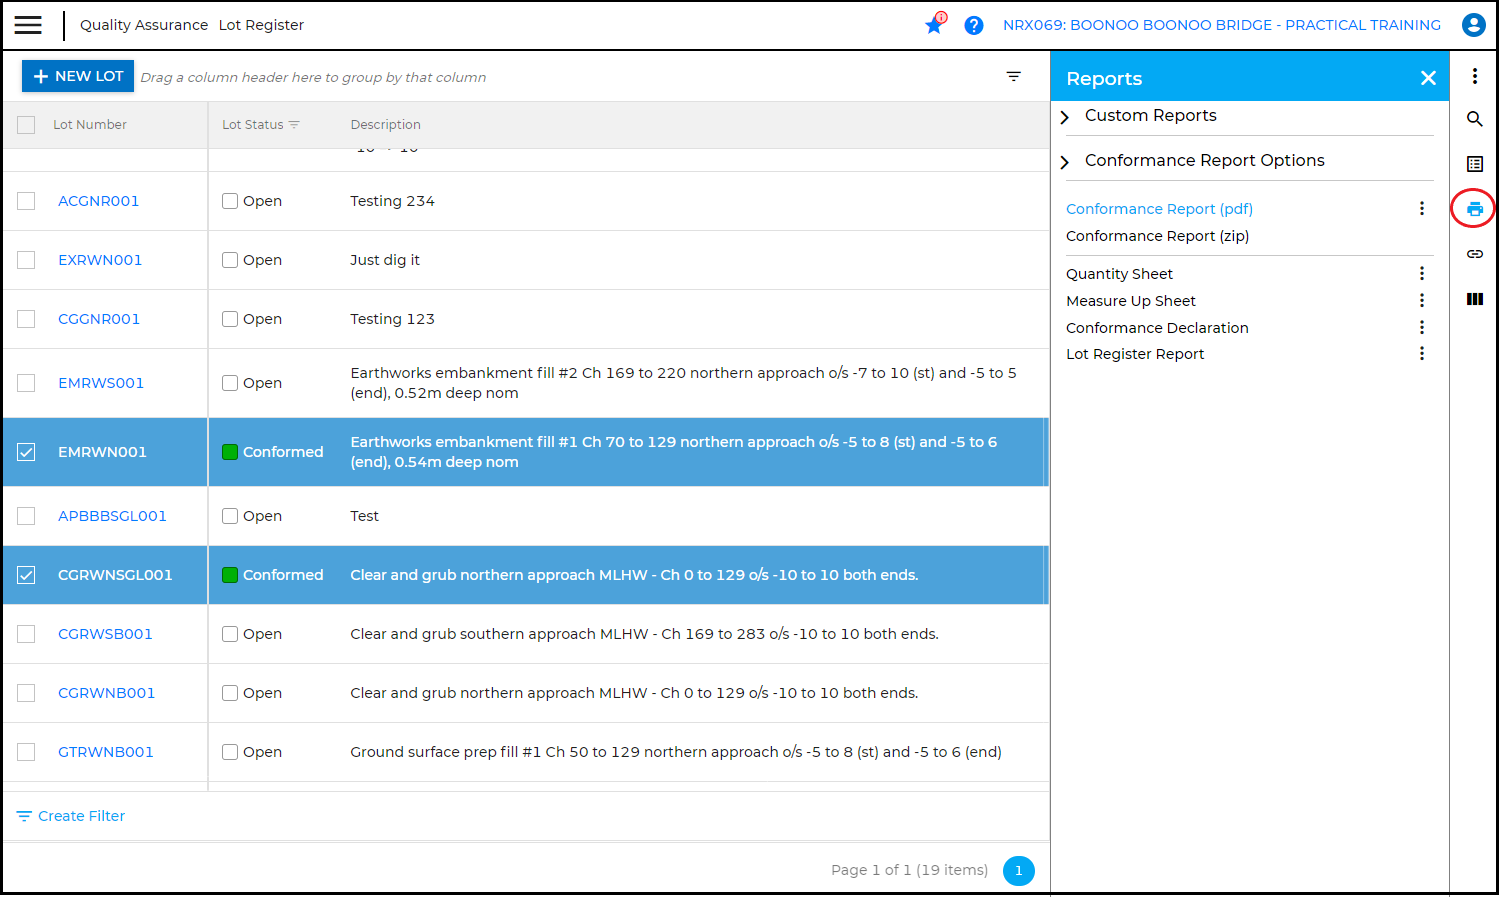Tick the checkbox for lot ACGNR001
The width and height of the screenshot is (1499, 897).
coord(26,201)
